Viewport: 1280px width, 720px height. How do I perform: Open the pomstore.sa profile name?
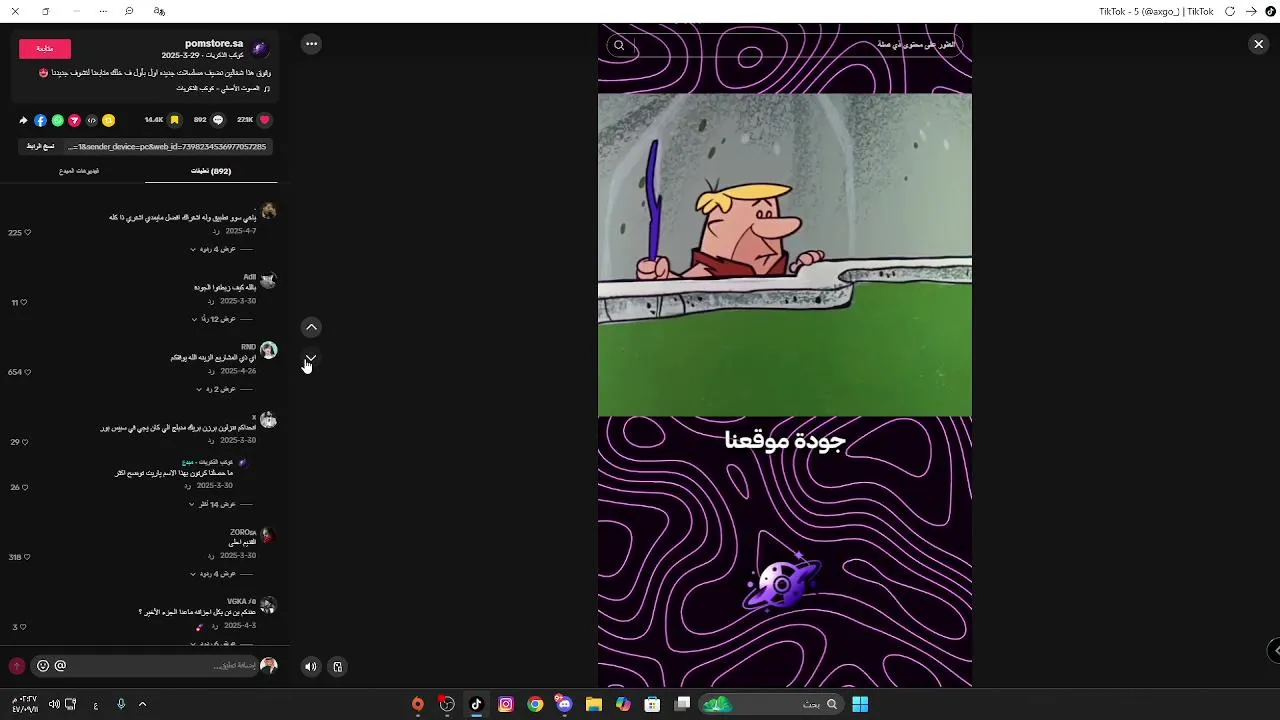pyautogui.click(x=214, y=44)
